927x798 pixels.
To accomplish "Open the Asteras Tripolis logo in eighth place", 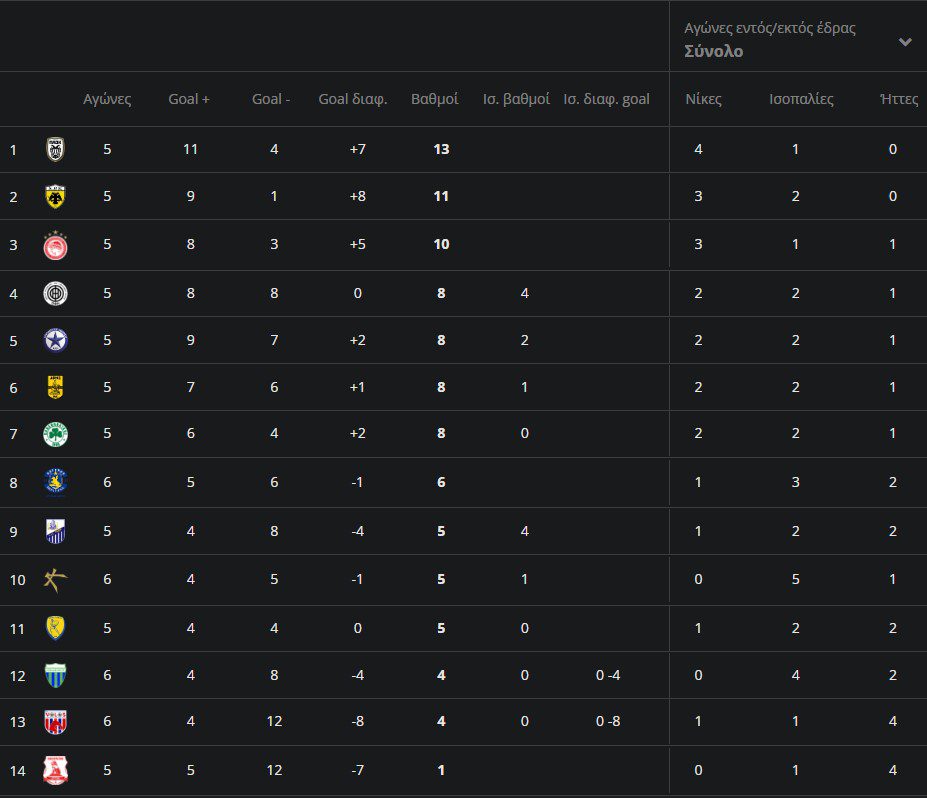I will click(x=55, y=482).
